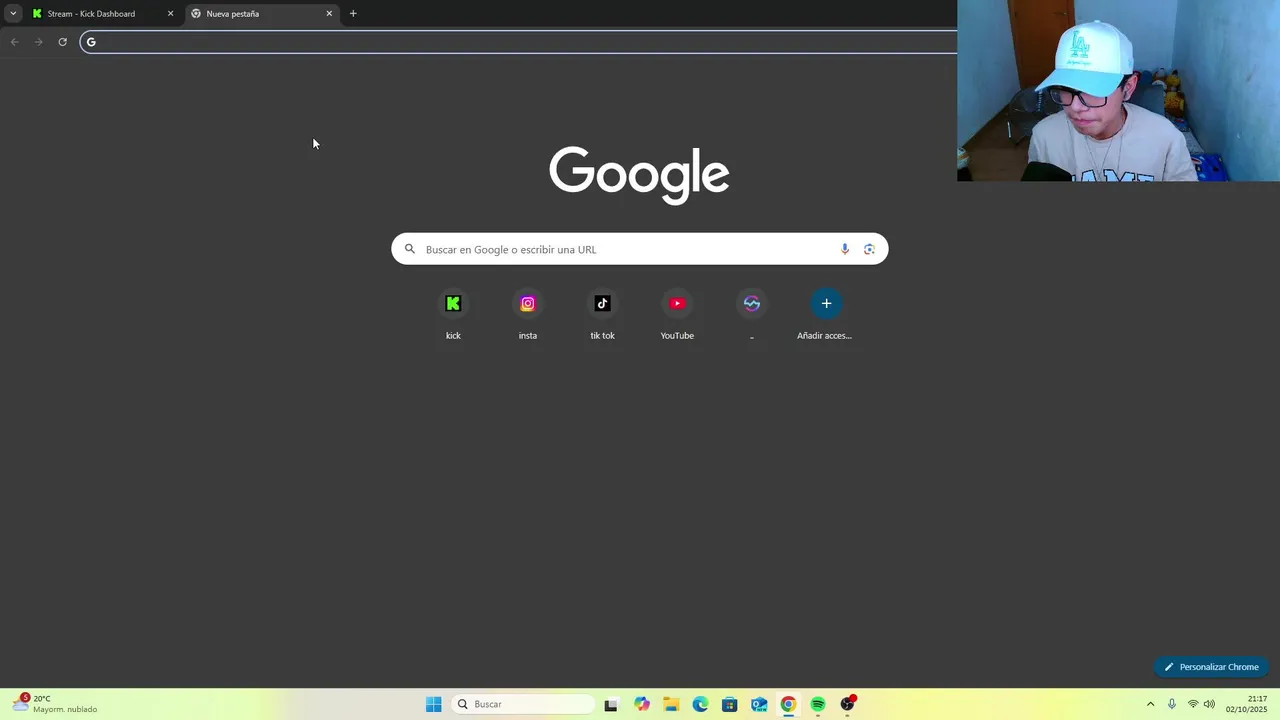The width and height of the screenshot is (1280, 720).
Task: Open the YouTube shortcut
Action: (677, 314)
